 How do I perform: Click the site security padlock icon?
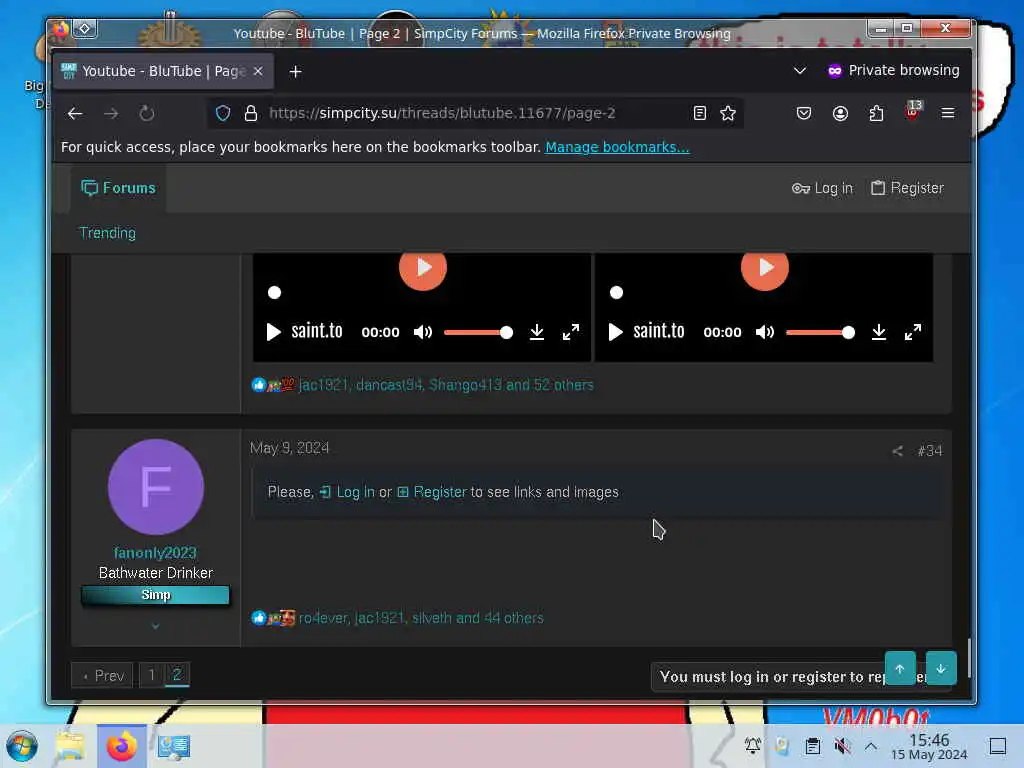click(x=251, y=114)
